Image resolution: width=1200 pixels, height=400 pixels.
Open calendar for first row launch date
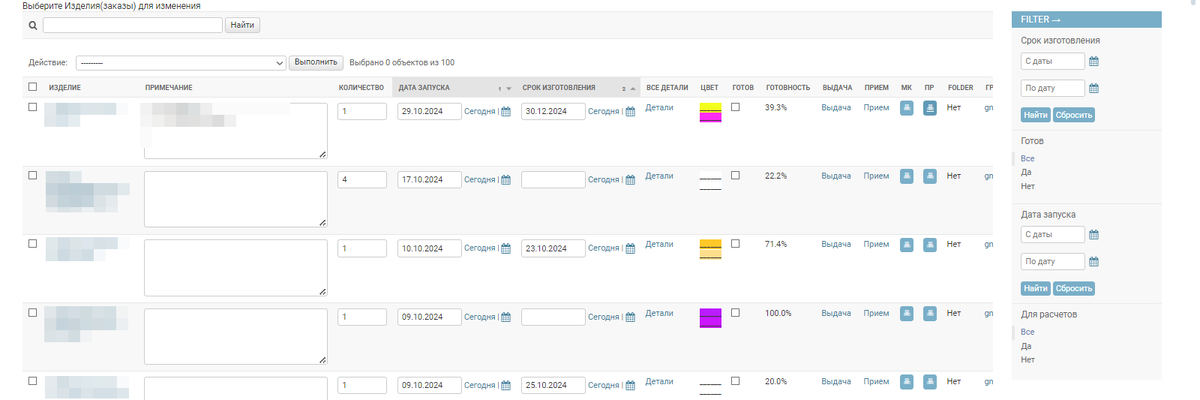tap(506, 111)
